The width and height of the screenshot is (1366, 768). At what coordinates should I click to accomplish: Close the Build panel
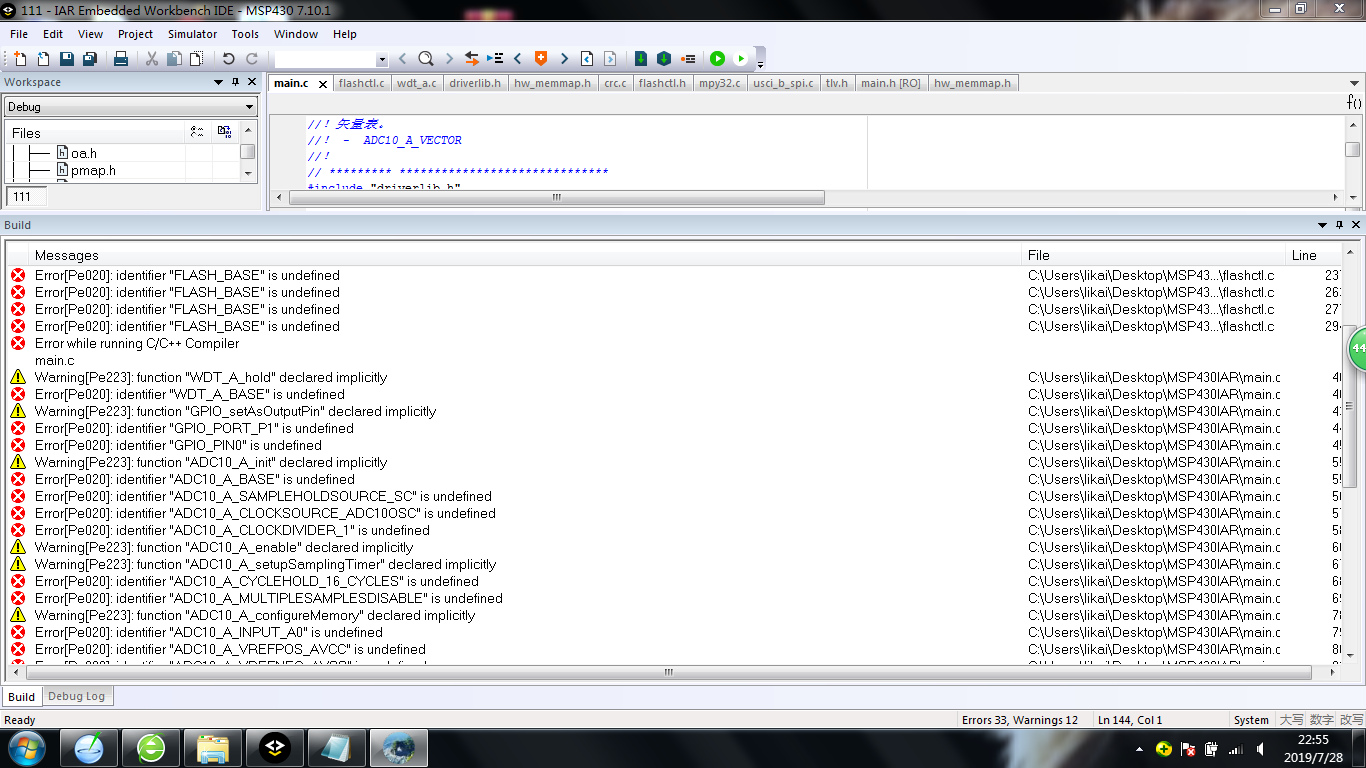click(x=1356, y=225)
